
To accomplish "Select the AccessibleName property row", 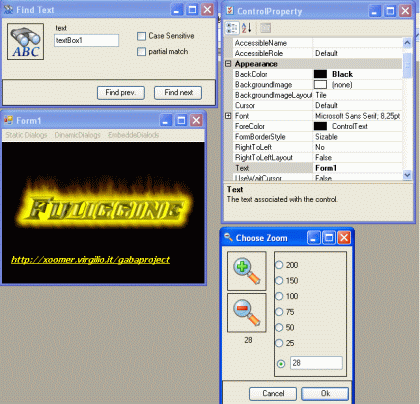I will 317,43.
